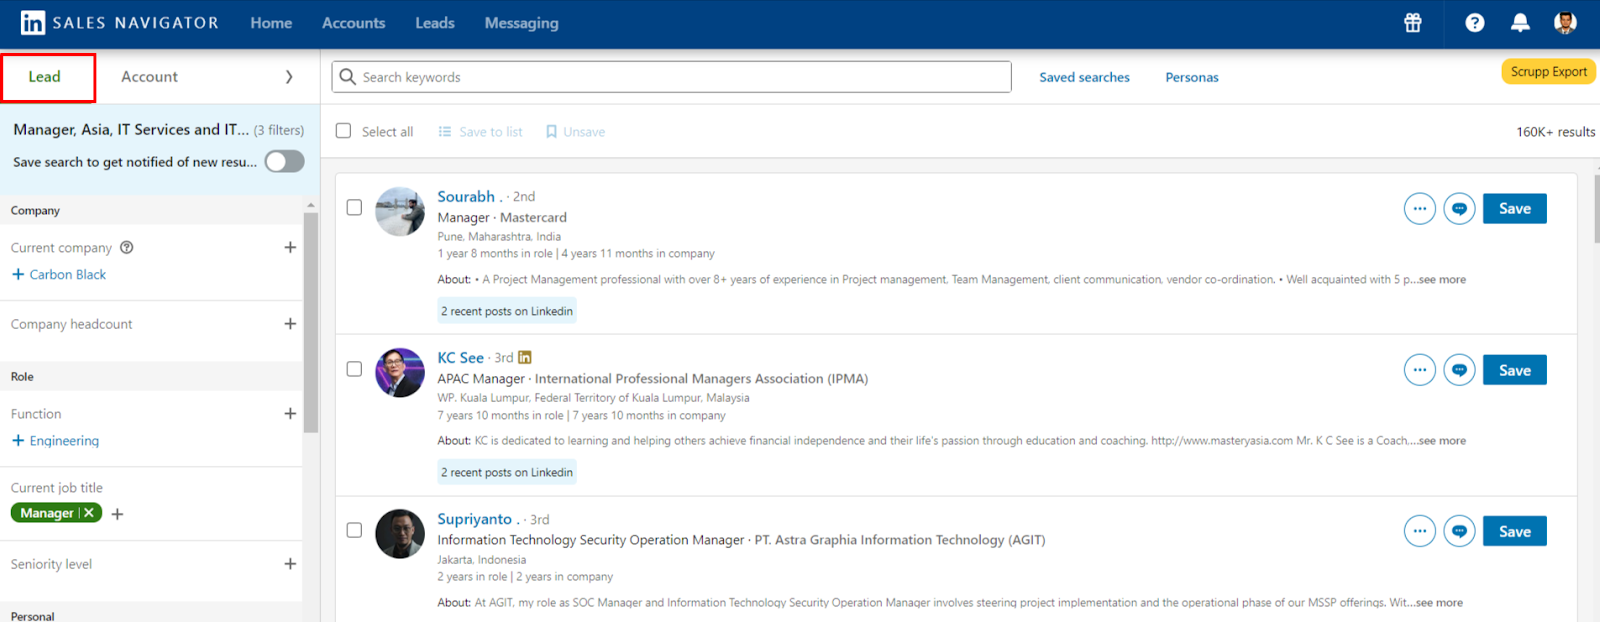This screenshot has height=622, width=1600.
Task: Go to Home in top navigation
Action: tap(271, 23)
